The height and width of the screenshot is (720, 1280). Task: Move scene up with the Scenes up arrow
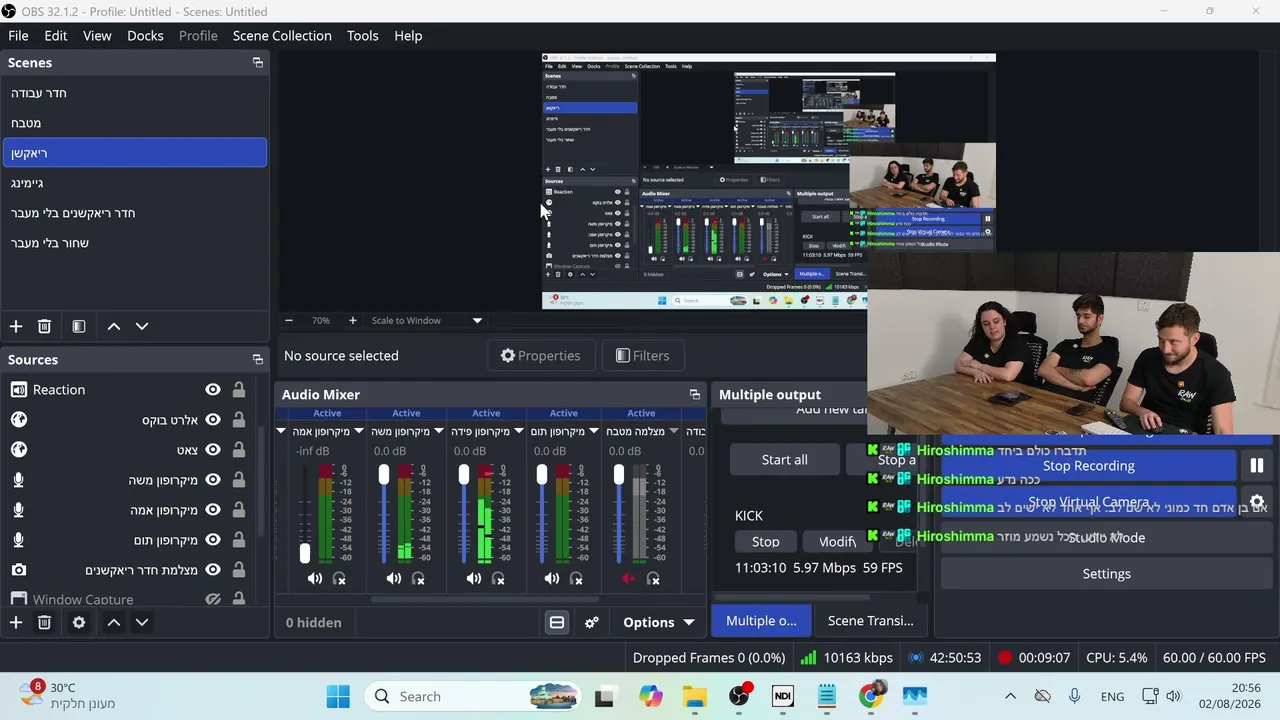(x=114, y=326)
